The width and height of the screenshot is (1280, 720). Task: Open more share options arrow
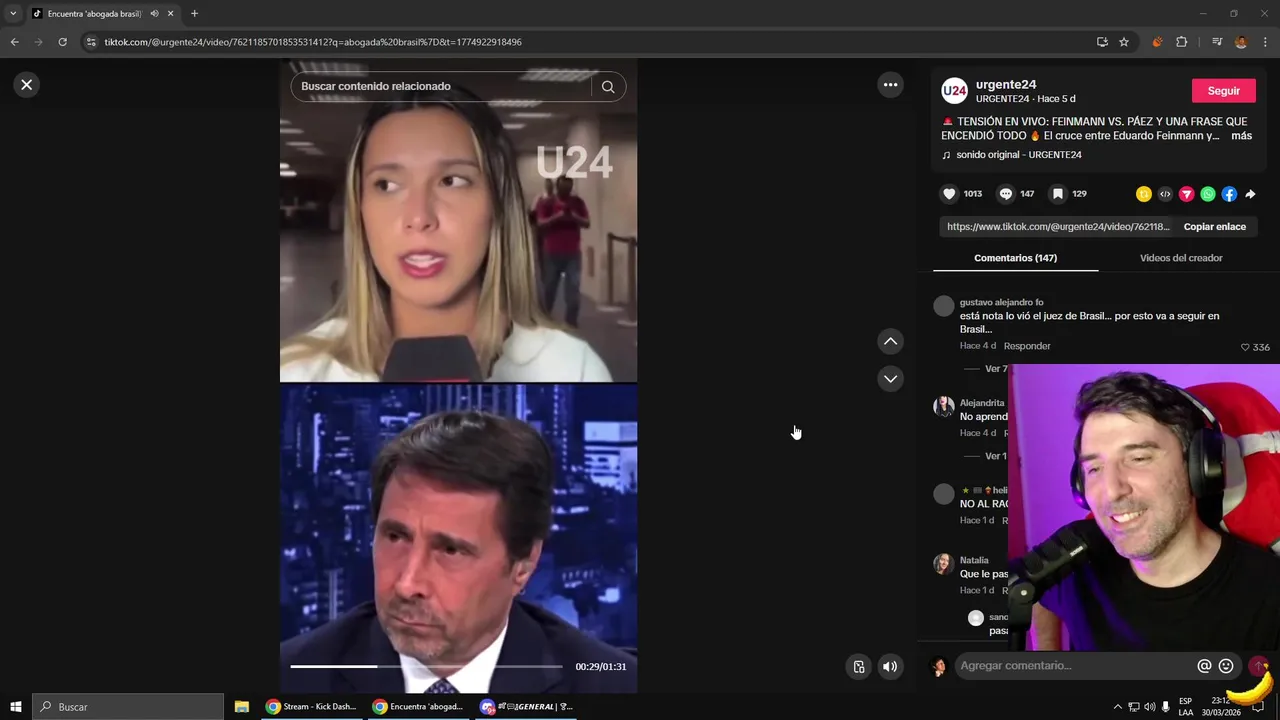tap(1250, 194)
